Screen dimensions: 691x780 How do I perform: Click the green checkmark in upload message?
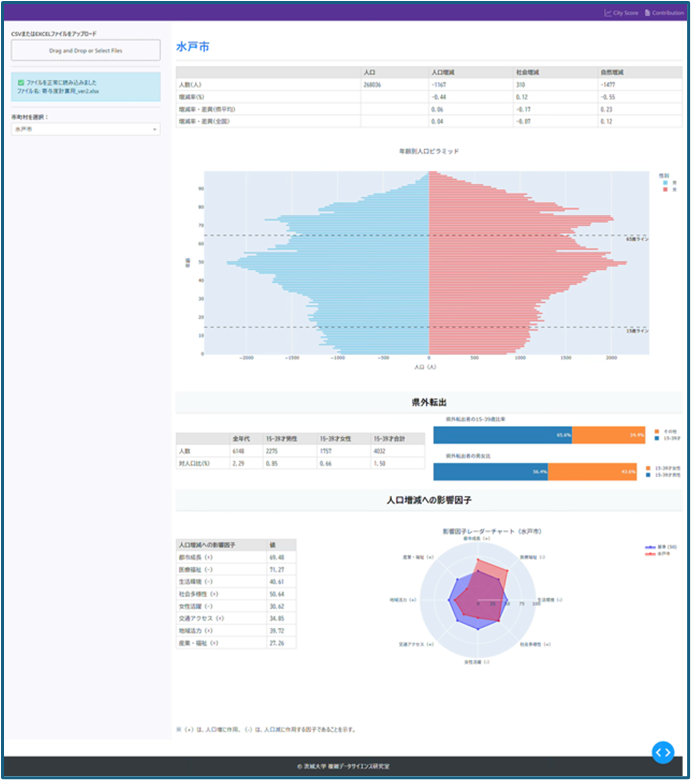point(21,82)
